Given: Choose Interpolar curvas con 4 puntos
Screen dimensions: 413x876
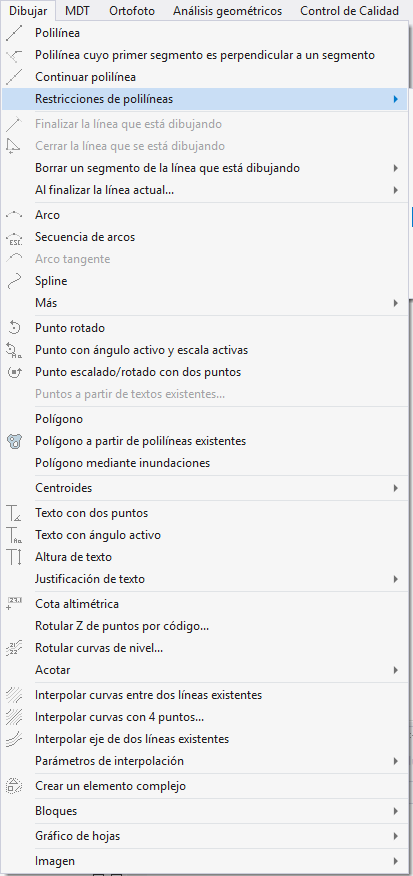Looking at the screenshot, I should (119, 717).
